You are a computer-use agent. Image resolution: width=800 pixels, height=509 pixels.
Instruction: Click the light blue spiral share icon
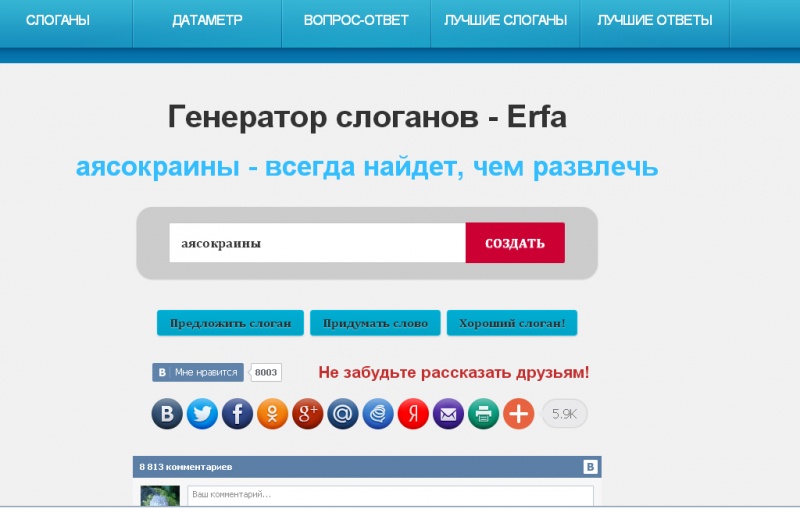point(378,414)
